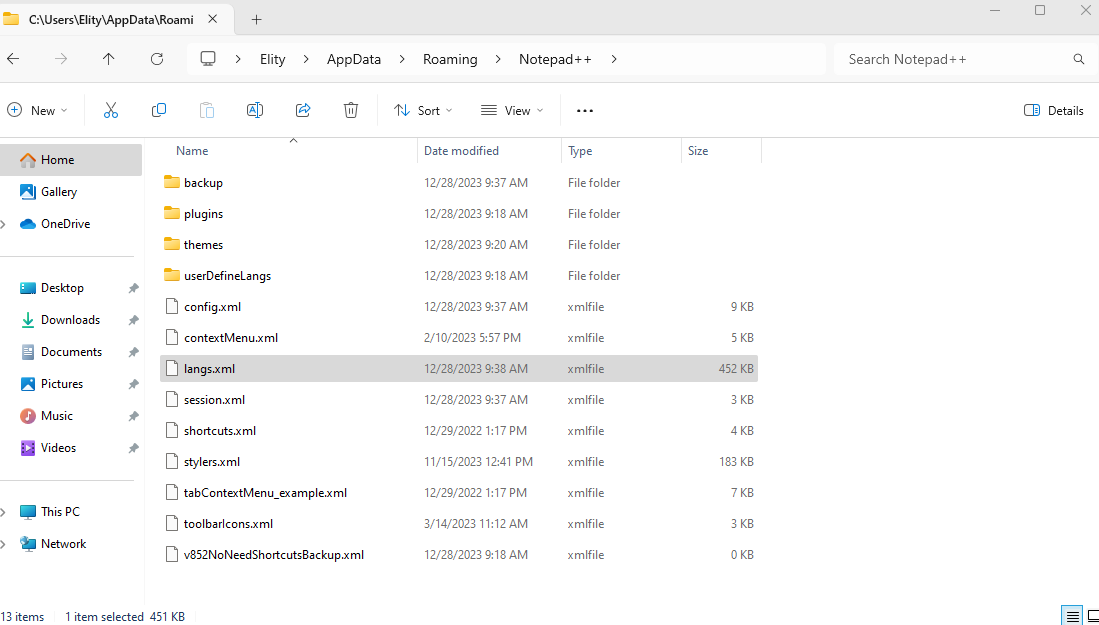Expand chevron after AppData in address bar
1099x625 pixels.
[402, 60]
